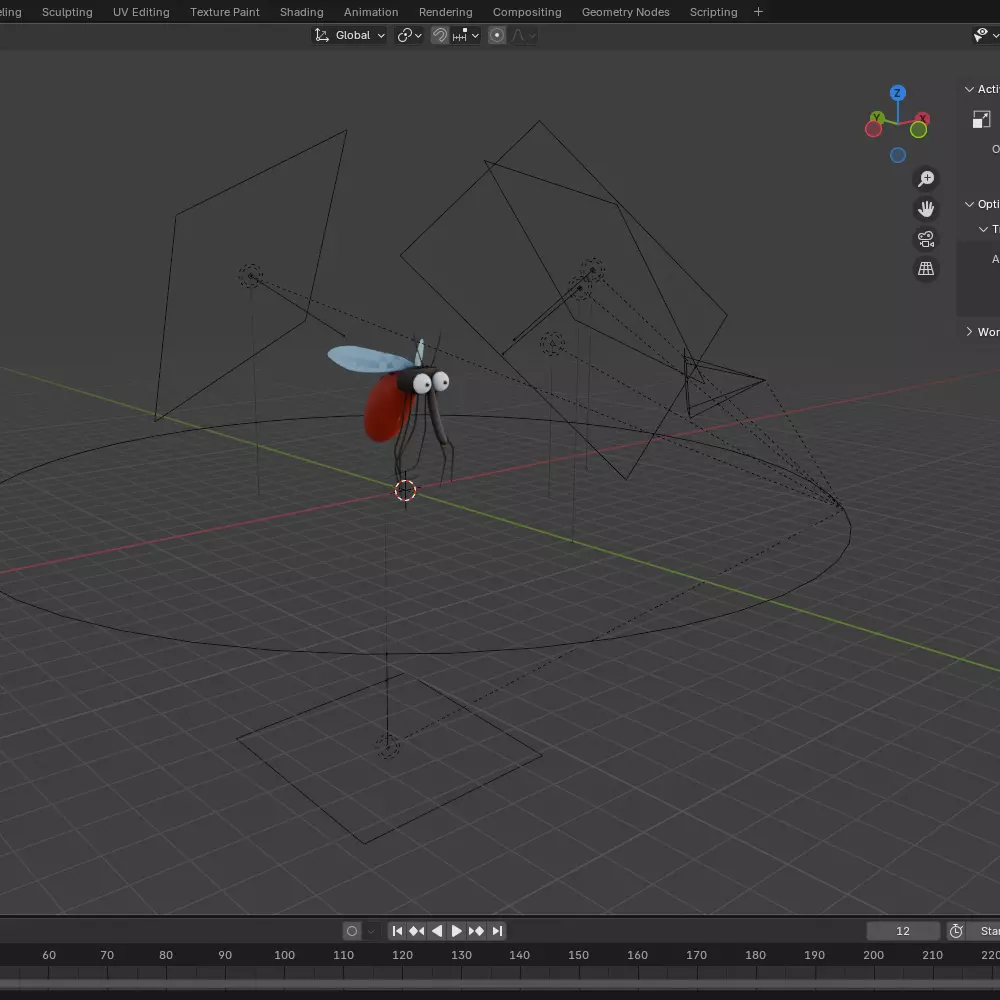Click the Y axis on navigation gizmo
The width and height of the screenshot is (1000, 1000).
(x=878, y=118)
